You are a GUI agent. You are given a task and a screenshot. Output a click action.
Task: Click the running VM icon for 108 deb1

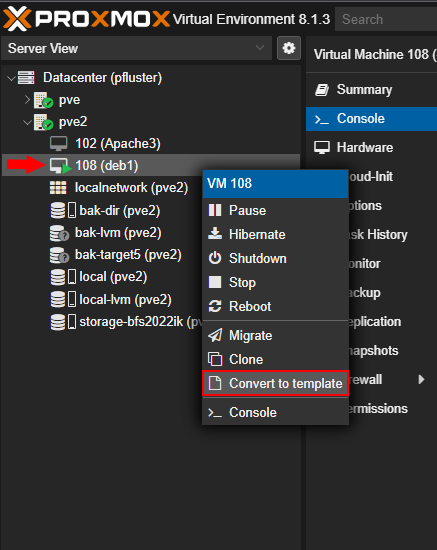60,166
